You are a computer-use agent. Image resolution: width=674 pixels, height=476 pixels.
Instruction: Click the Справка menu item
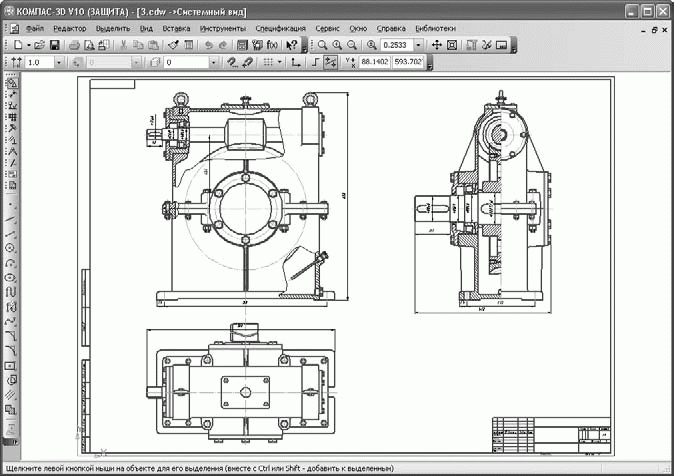[391, 28]
